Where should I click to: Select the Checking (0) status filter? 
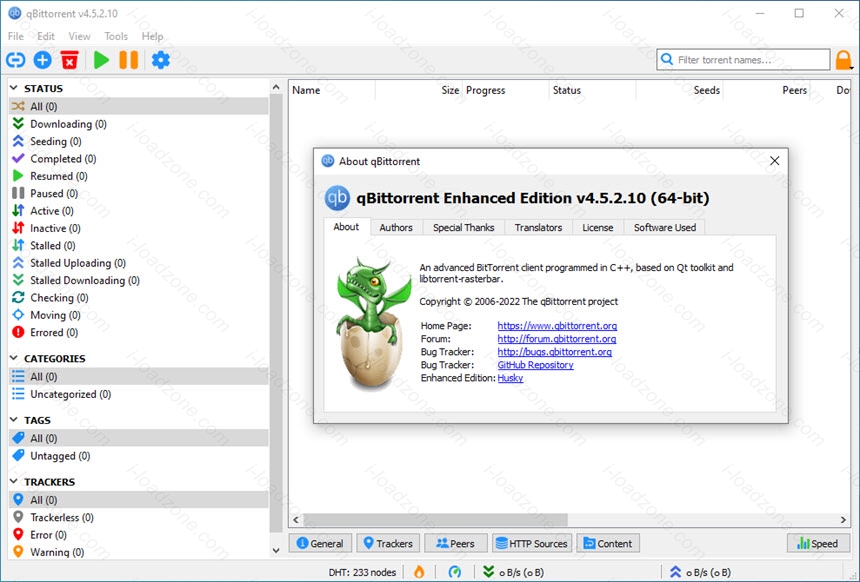click(x=139, y=297)
